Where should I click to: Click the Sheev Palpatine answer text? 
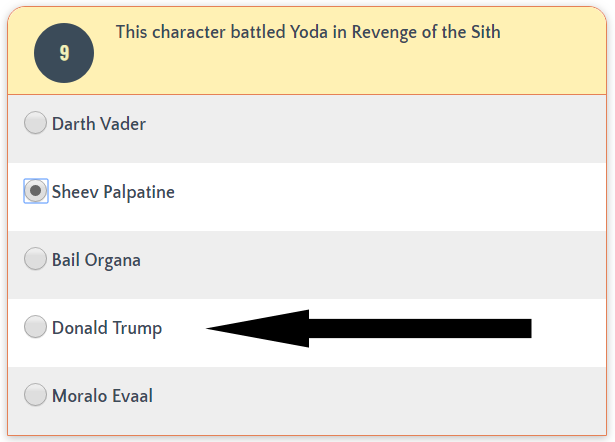pyautogui.click(x=113, y=192)
